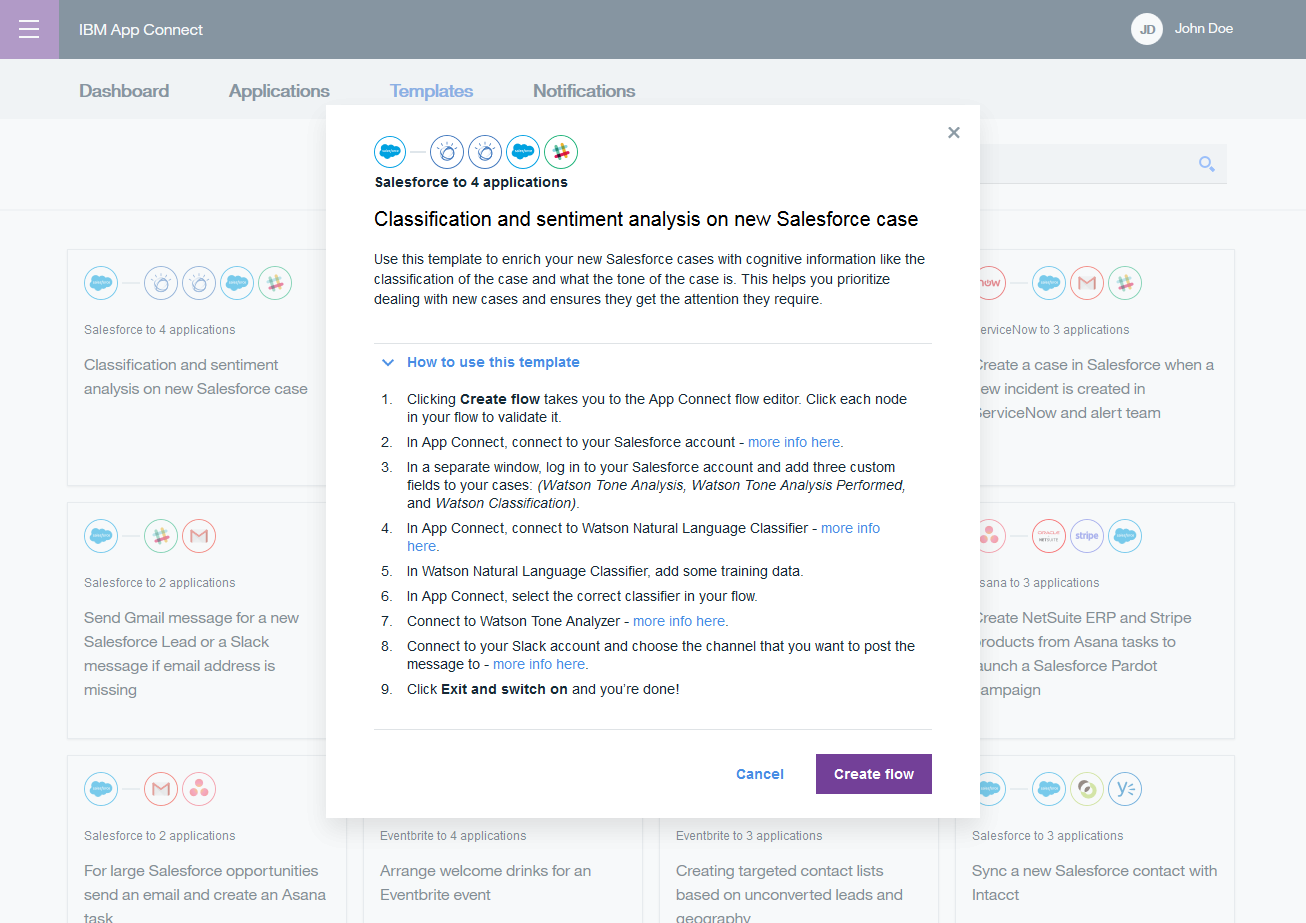Click the IBM App Connect title
Screen dimensions: 1306x923
coord(141,30)
